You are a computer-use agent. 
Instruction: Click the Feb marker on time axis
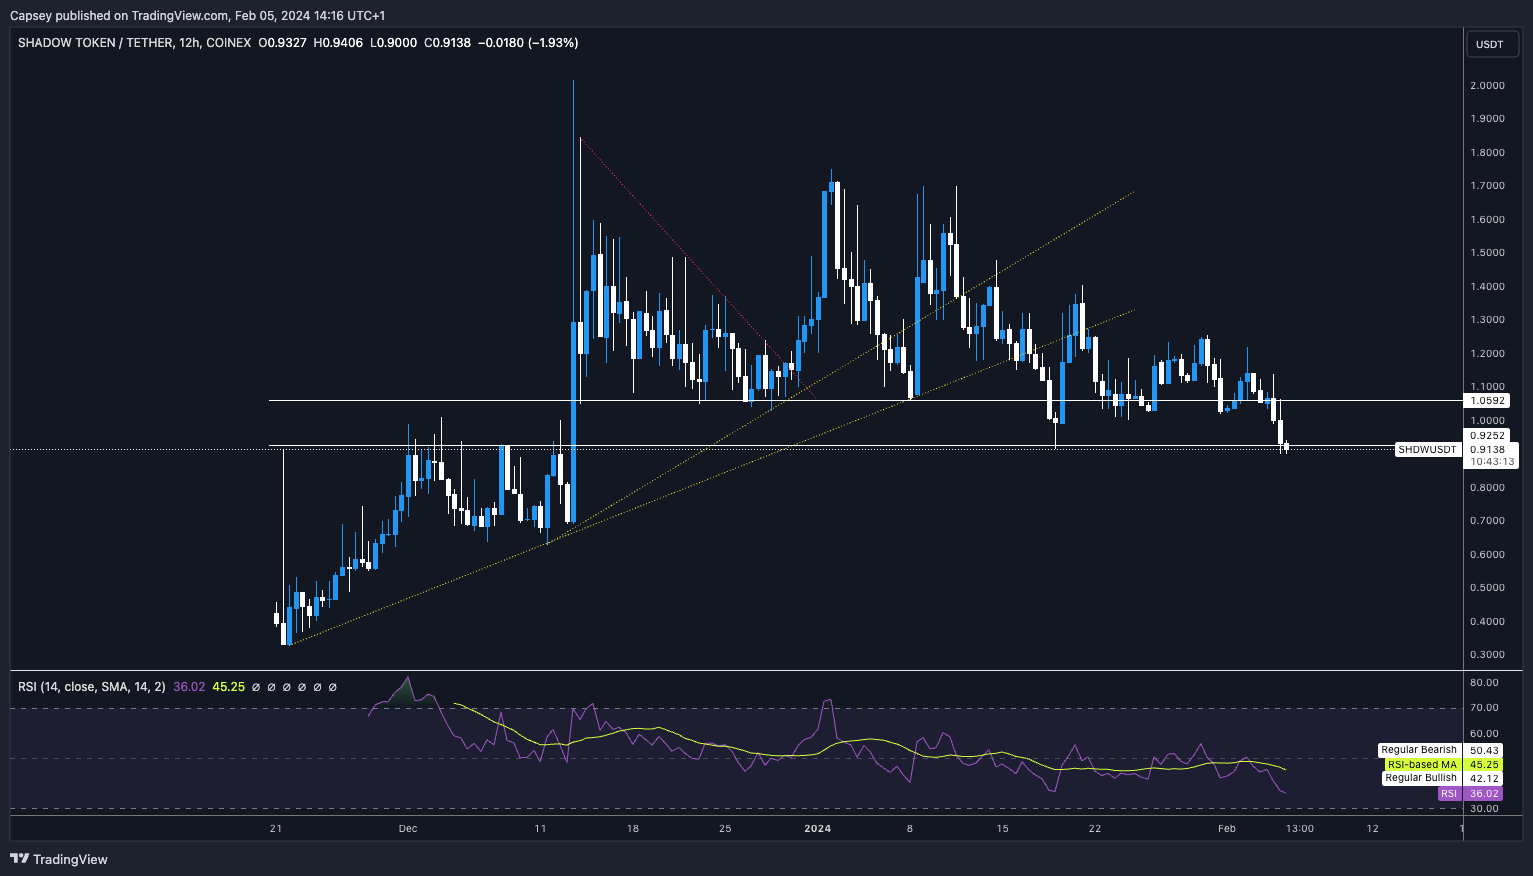(x=1227, y=828)
